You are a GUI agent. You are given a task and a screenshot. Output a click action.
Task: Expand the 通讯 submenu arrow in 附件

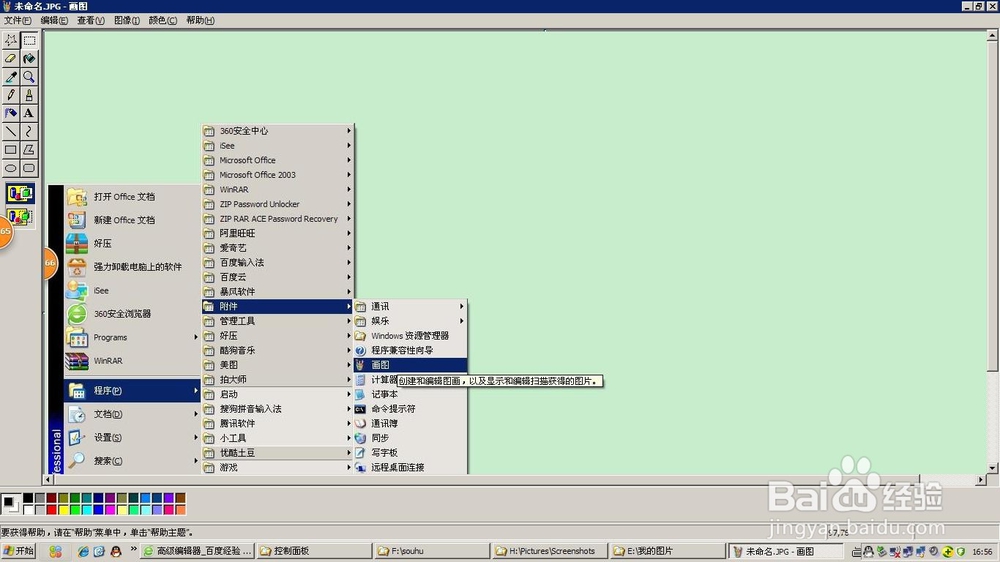pos(462,306)
